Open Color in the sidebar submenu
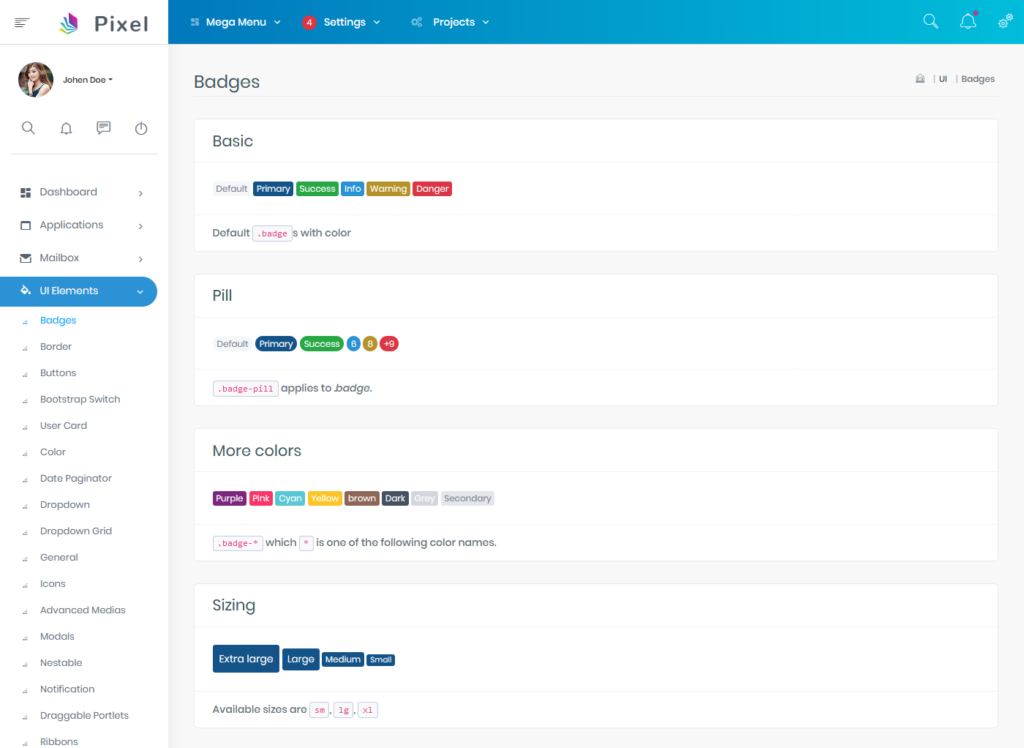 click(53, 452)
